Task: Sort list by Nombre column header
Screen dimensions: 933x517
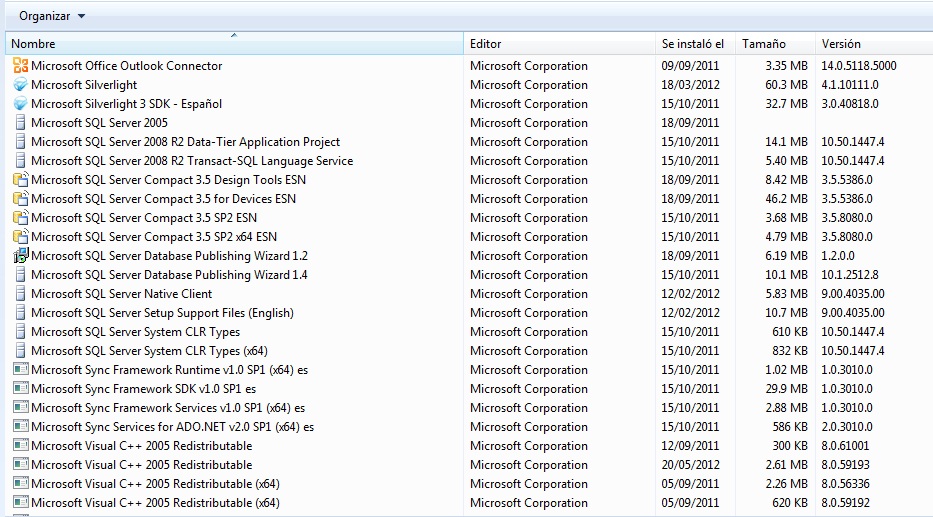Action: (x=234, y=43)
